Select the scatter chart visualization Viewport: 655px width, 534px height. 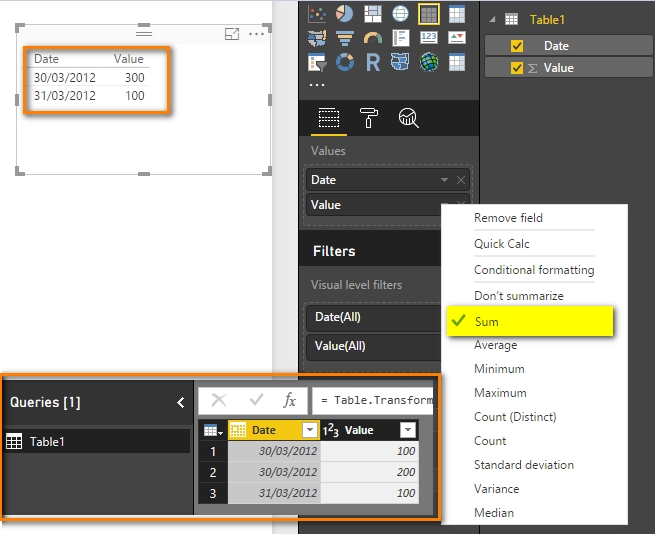[x=317, y=14]
